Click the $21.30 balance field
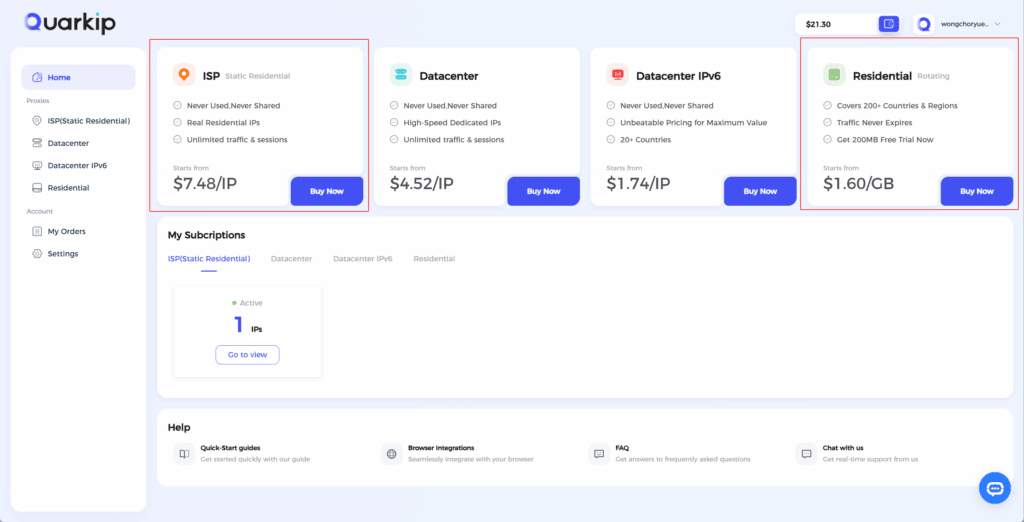The height and width of the screenshot is (522, 1024). pos(848,24)
